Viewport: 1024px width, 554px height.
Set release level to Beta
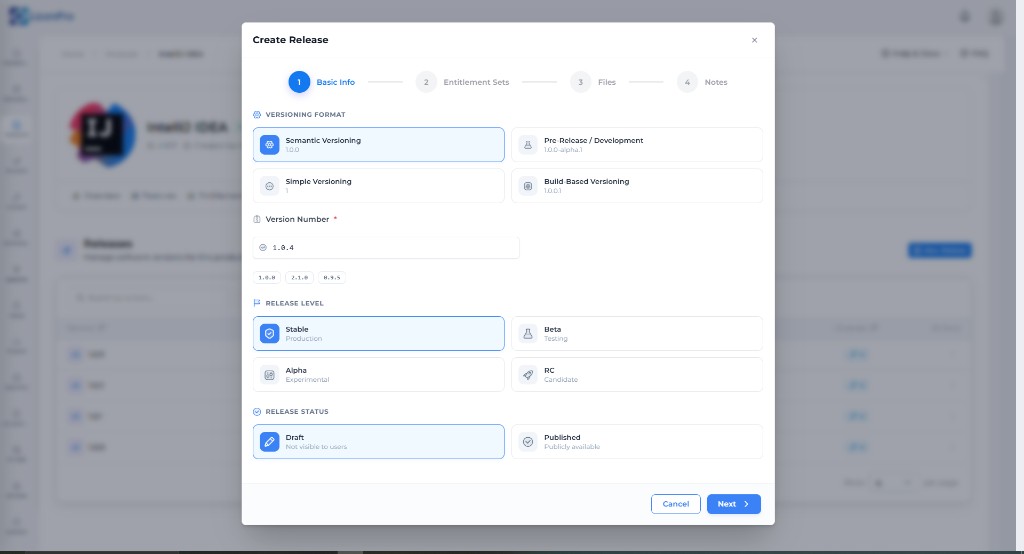click(x=637, y=333)
